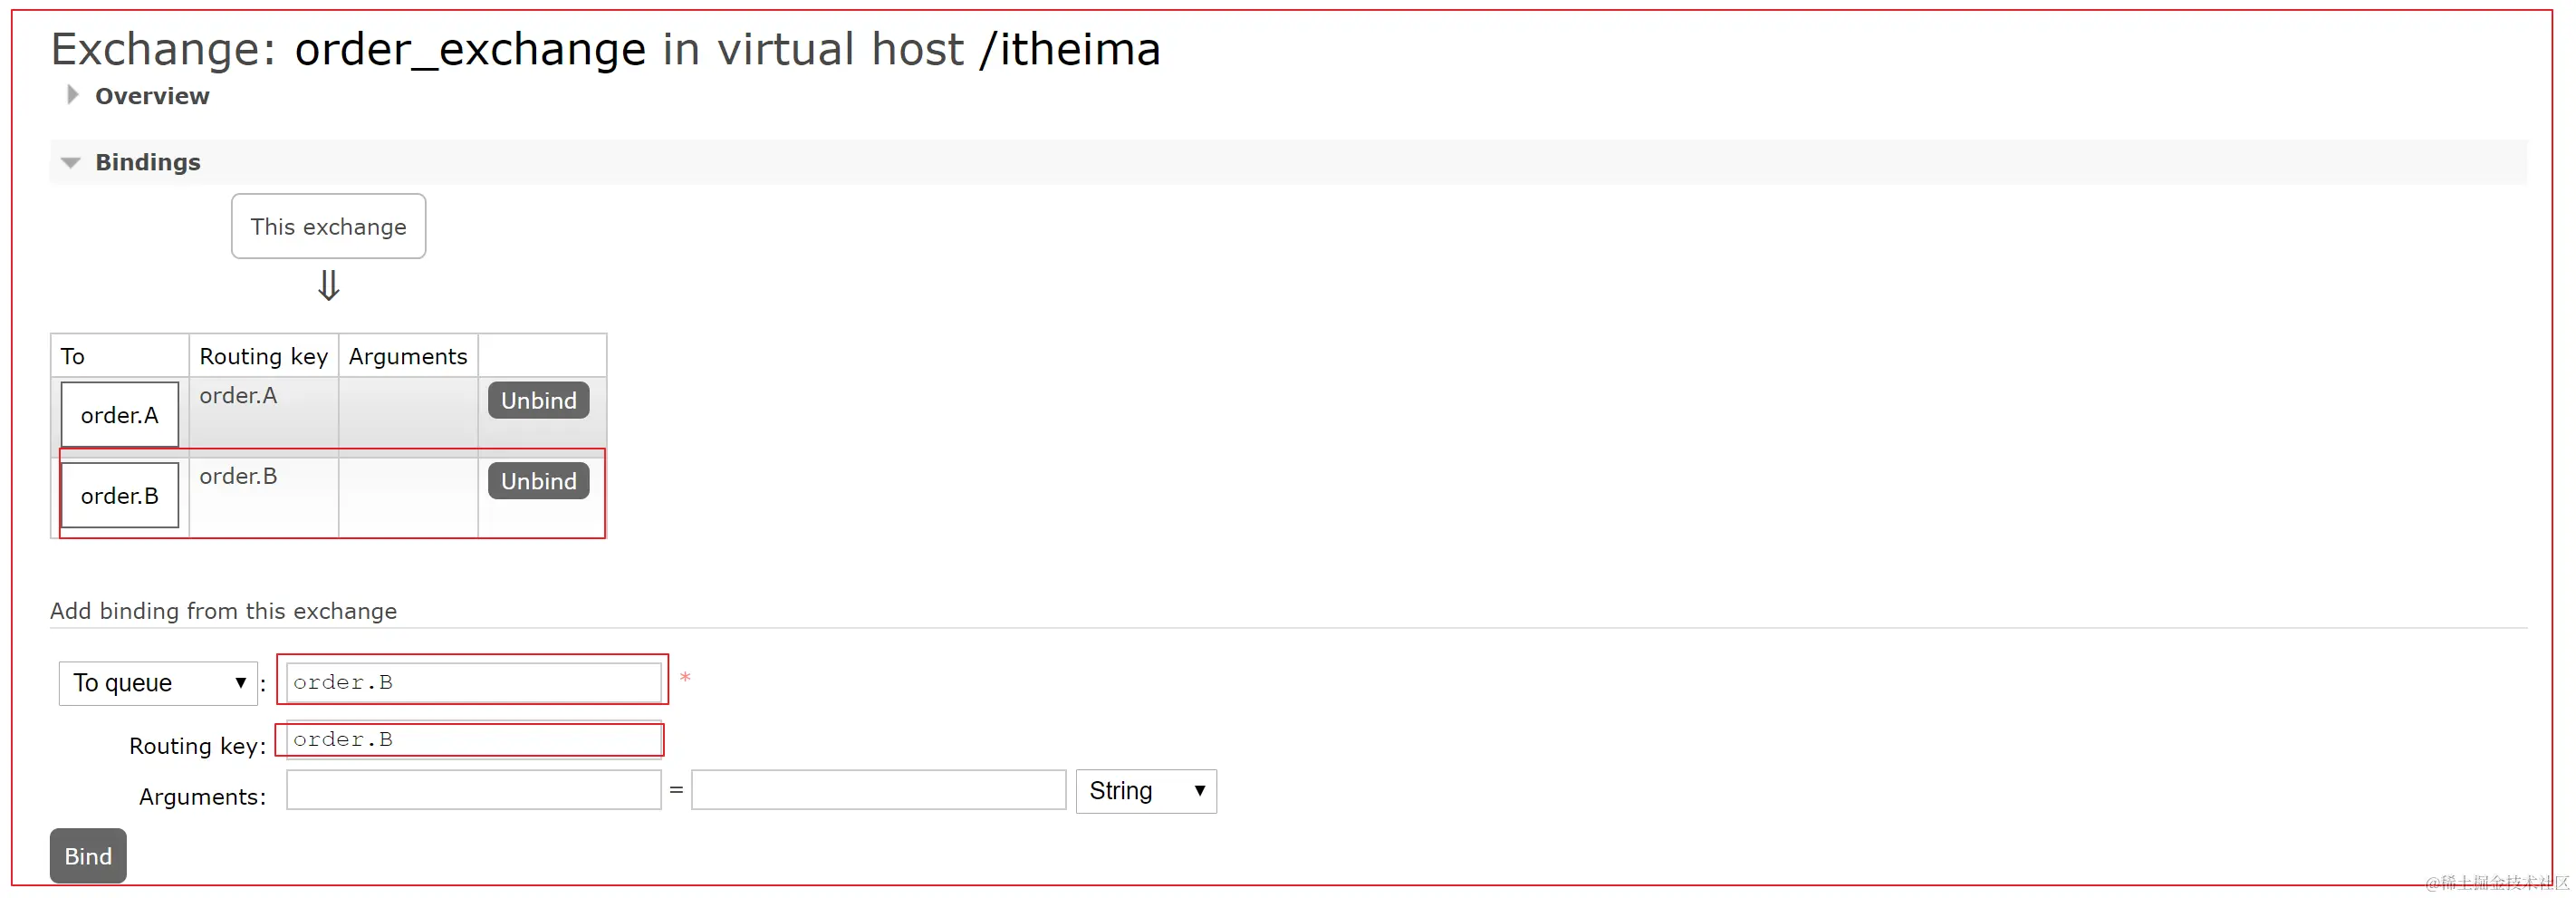The width and height of the screenshot is (2576, 898).
Task: Click the Add binding from this exchange heading
Action: 223,611
